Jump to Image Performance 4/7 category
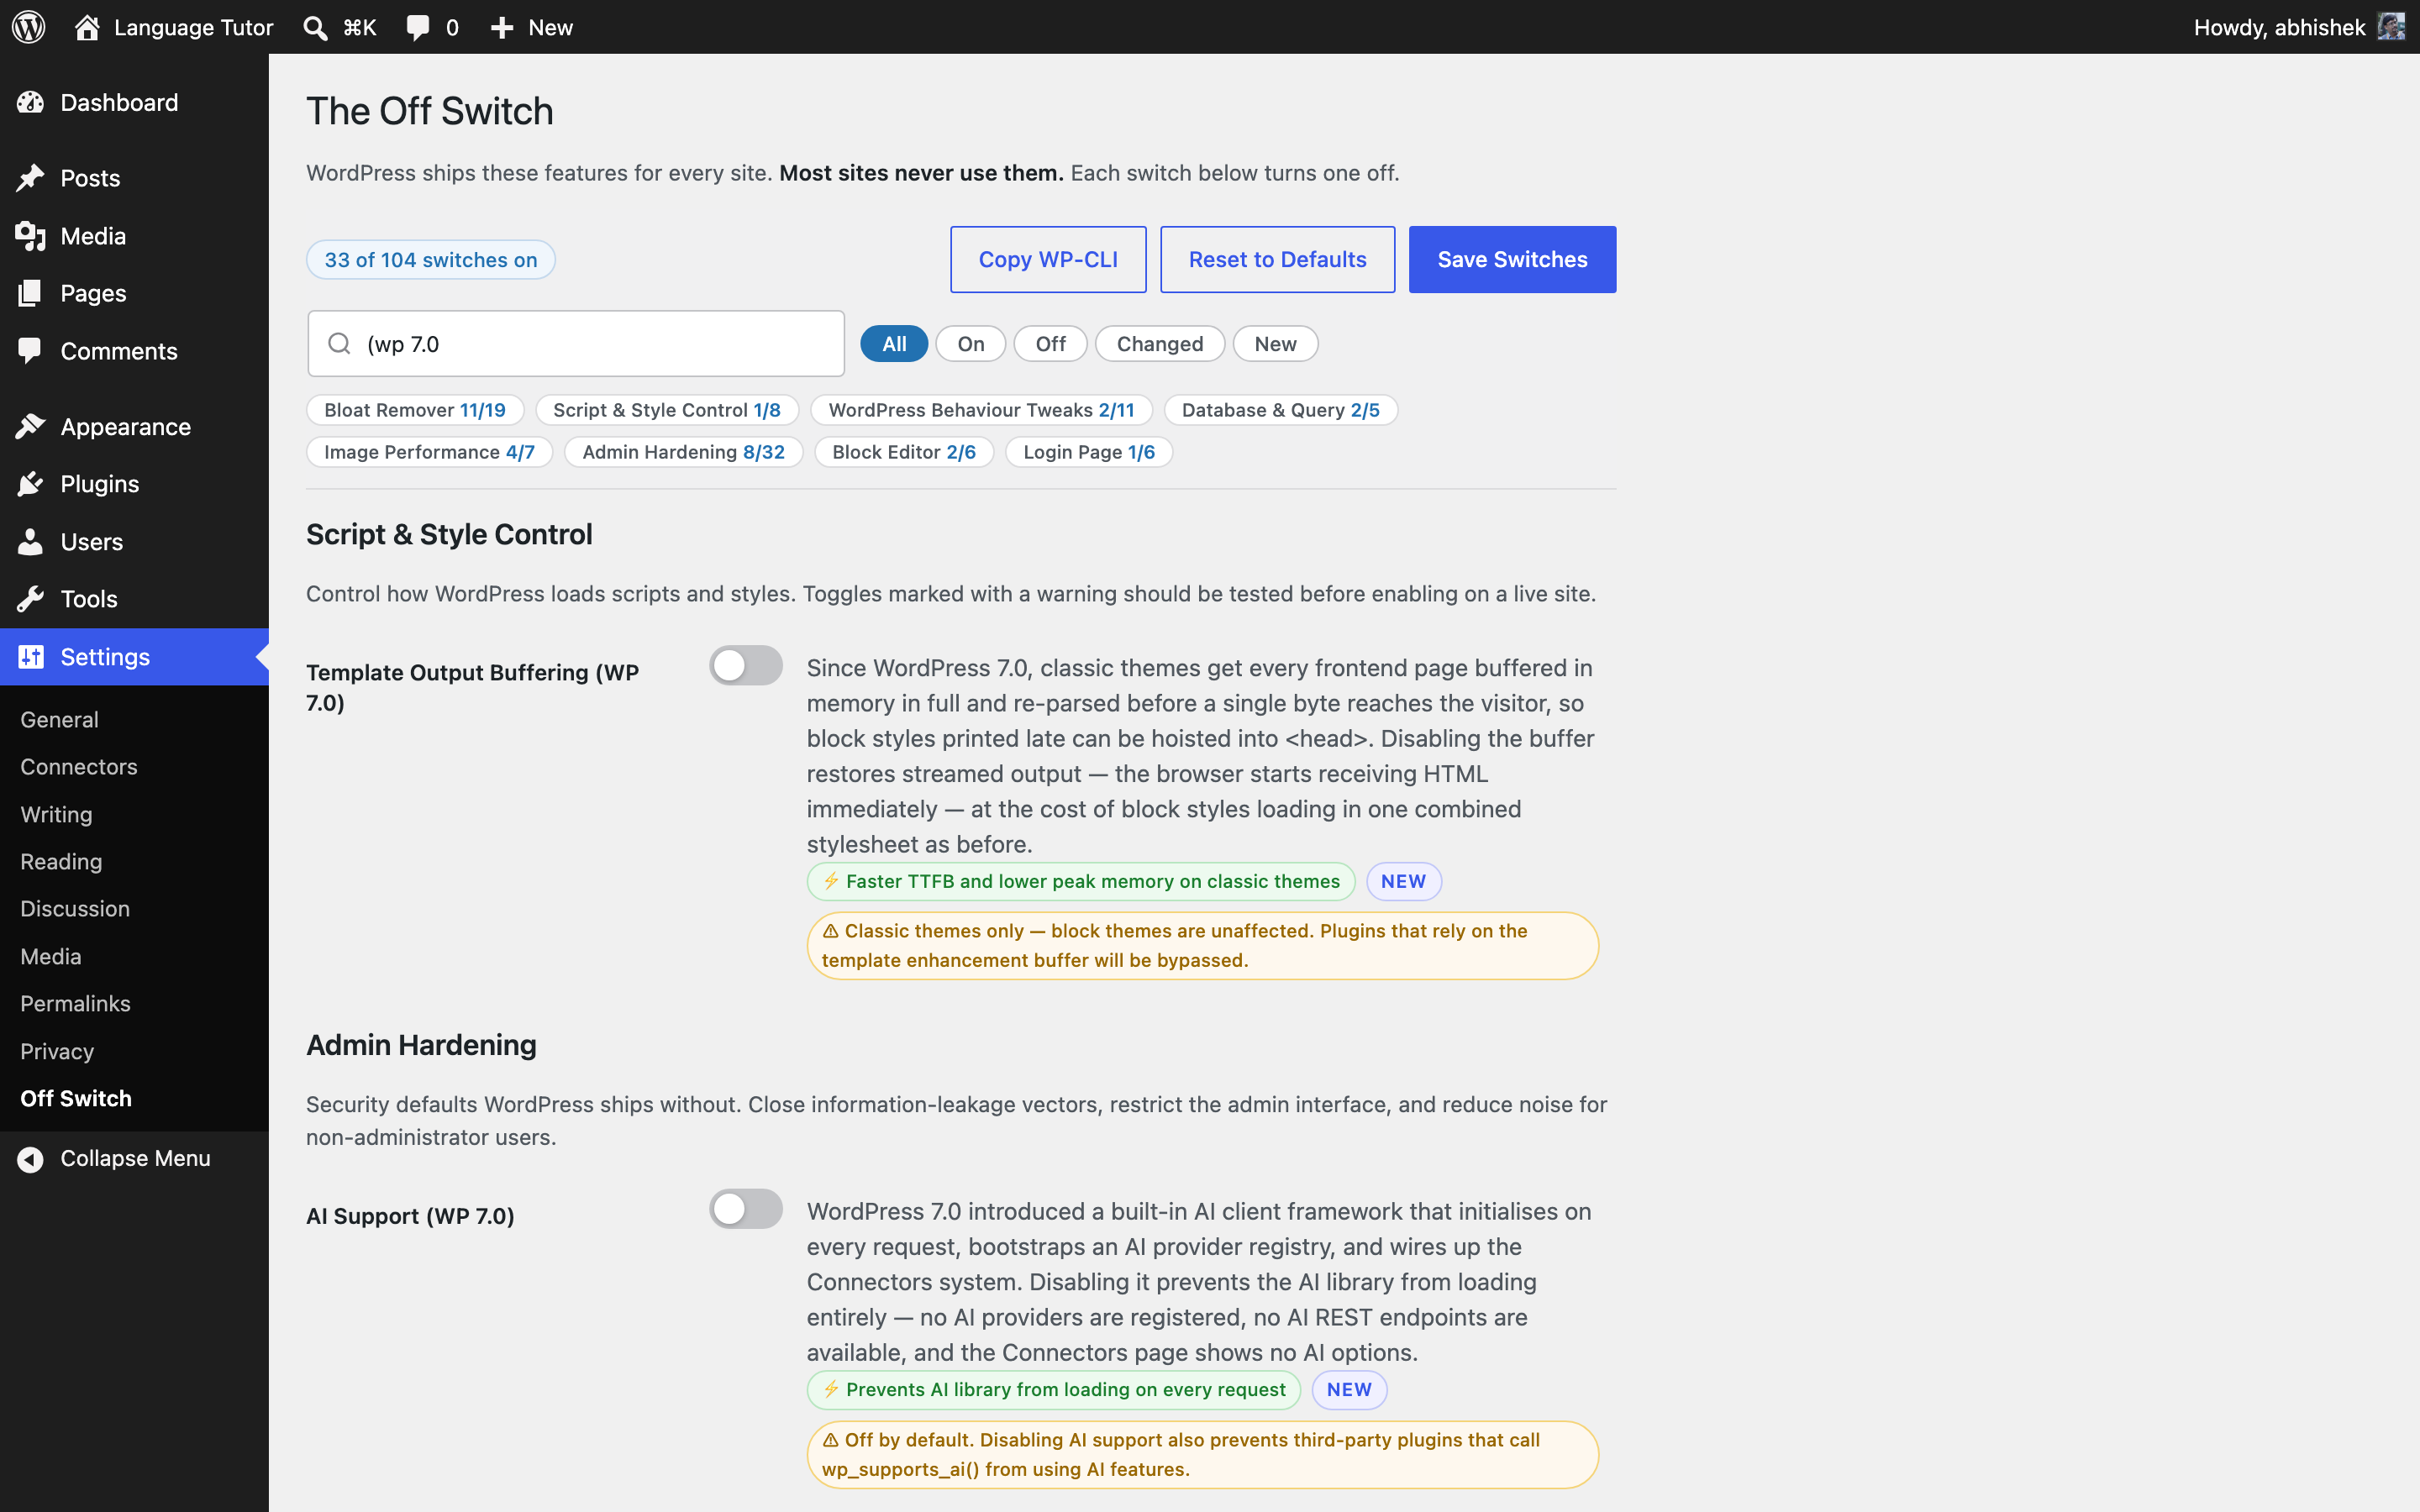Screen dimensions: 2420x1512 (430, 452)
